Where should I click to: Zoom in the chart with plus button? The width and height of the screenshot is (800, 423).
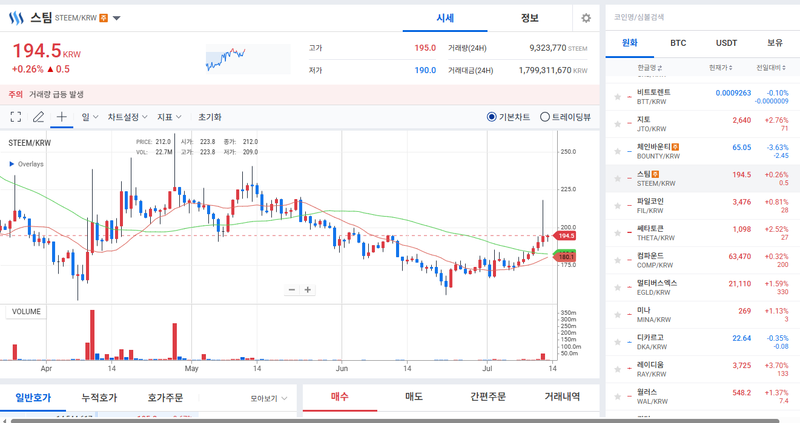click(308, 290)
